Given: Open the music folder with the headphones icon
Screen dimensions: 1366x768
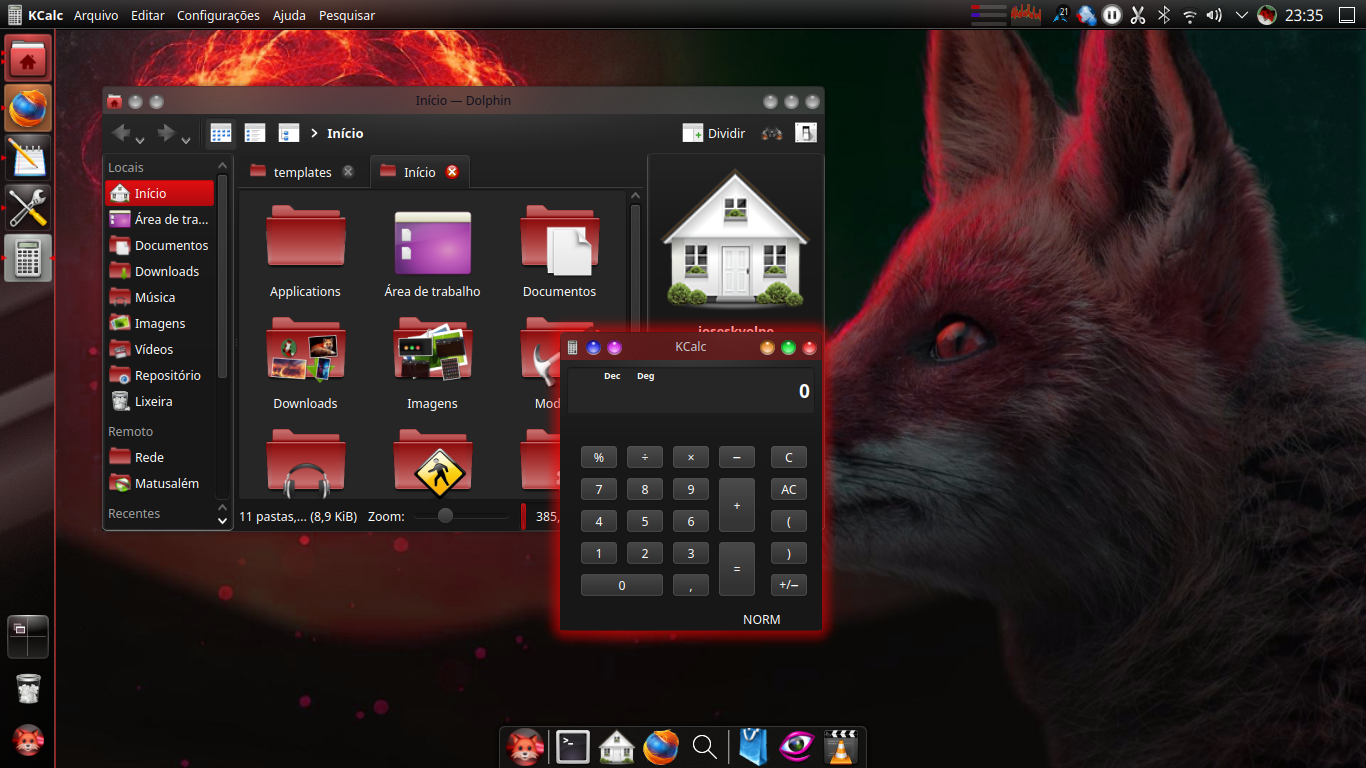Looking at the screenshot, I should (305, 464).
